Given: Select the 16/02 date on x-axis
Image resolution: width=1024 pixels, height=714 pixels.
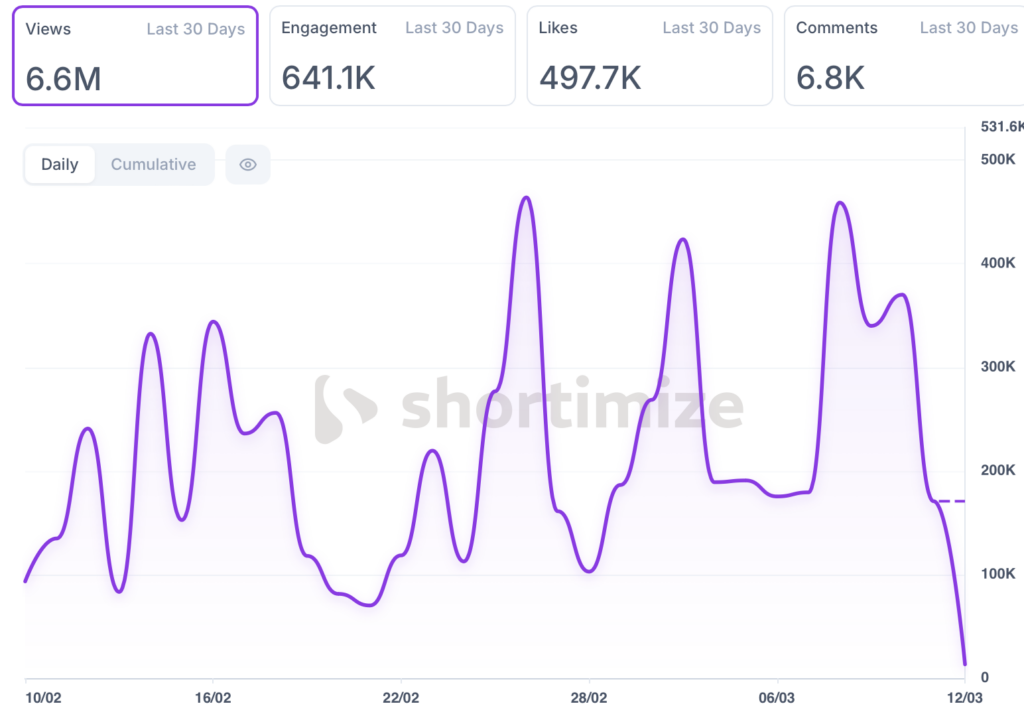Looking at the screenshot, I should click(213, 697).
